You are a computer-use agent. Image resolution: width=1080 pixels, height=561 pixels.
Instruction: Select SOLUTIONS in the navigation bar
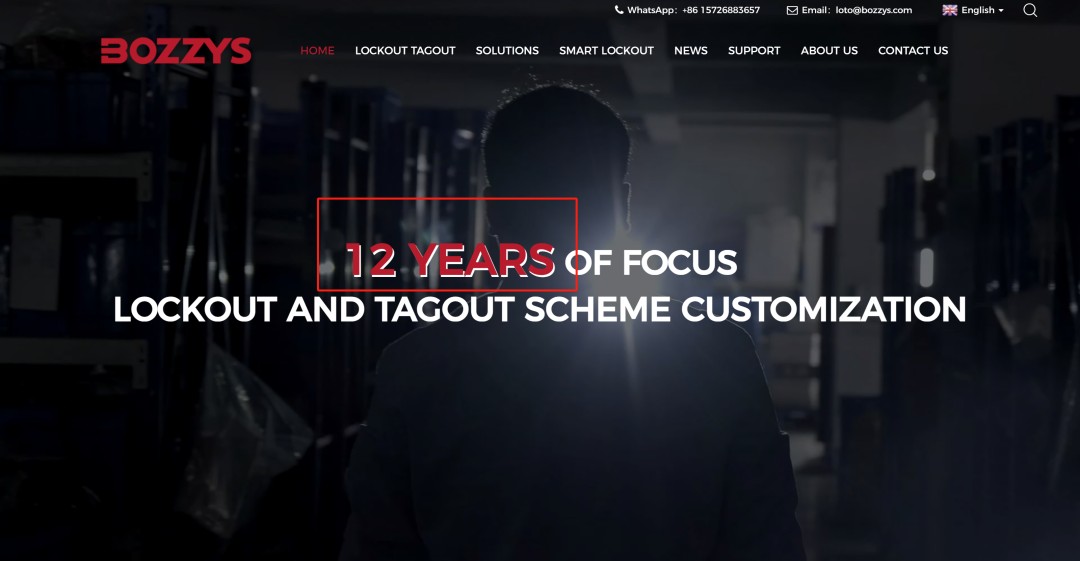[507, 51]
